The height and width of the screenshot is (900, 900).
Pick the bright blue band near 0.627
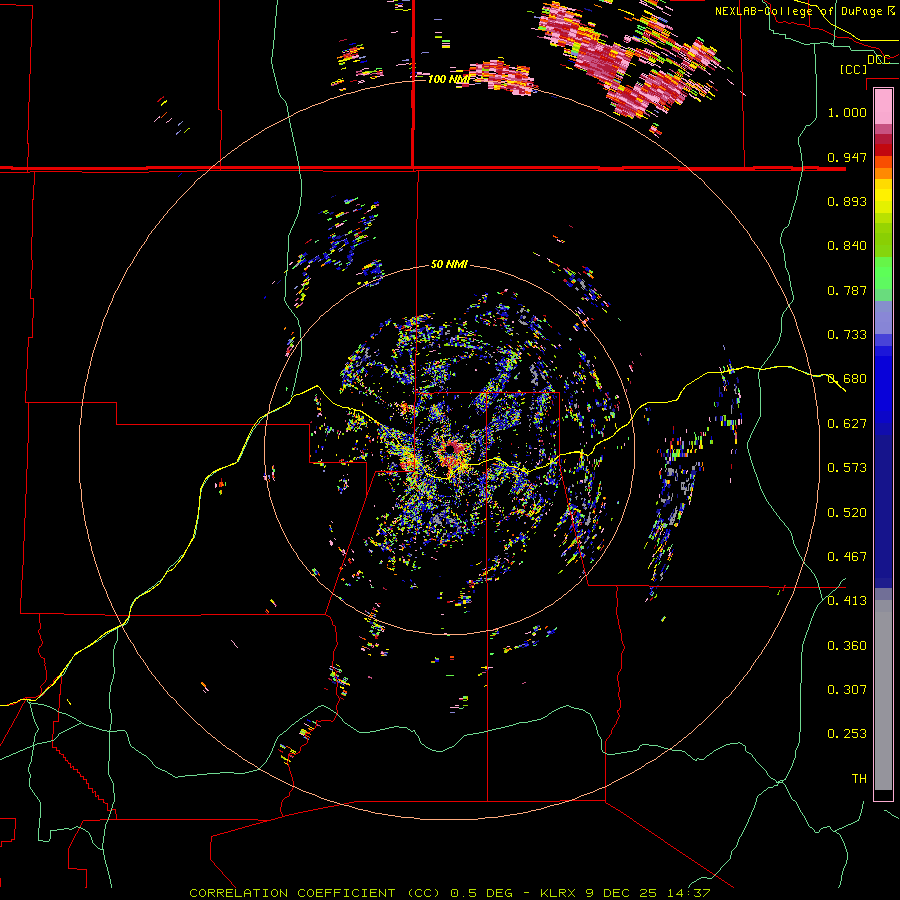(883, 390)
